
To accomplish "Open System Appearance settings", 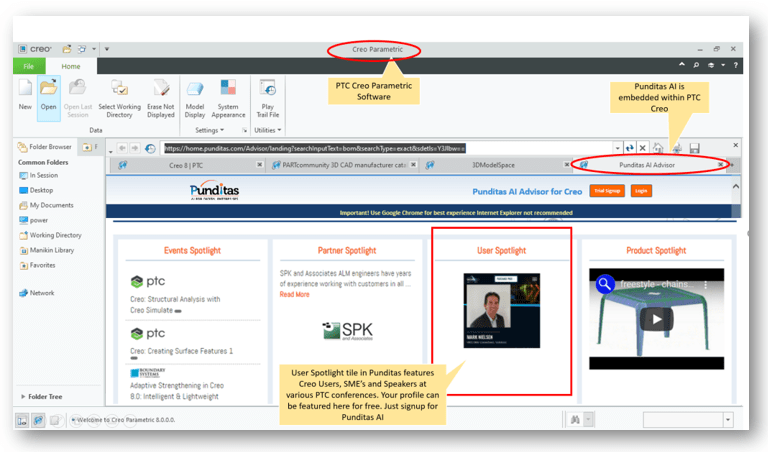I will (228, 93).
